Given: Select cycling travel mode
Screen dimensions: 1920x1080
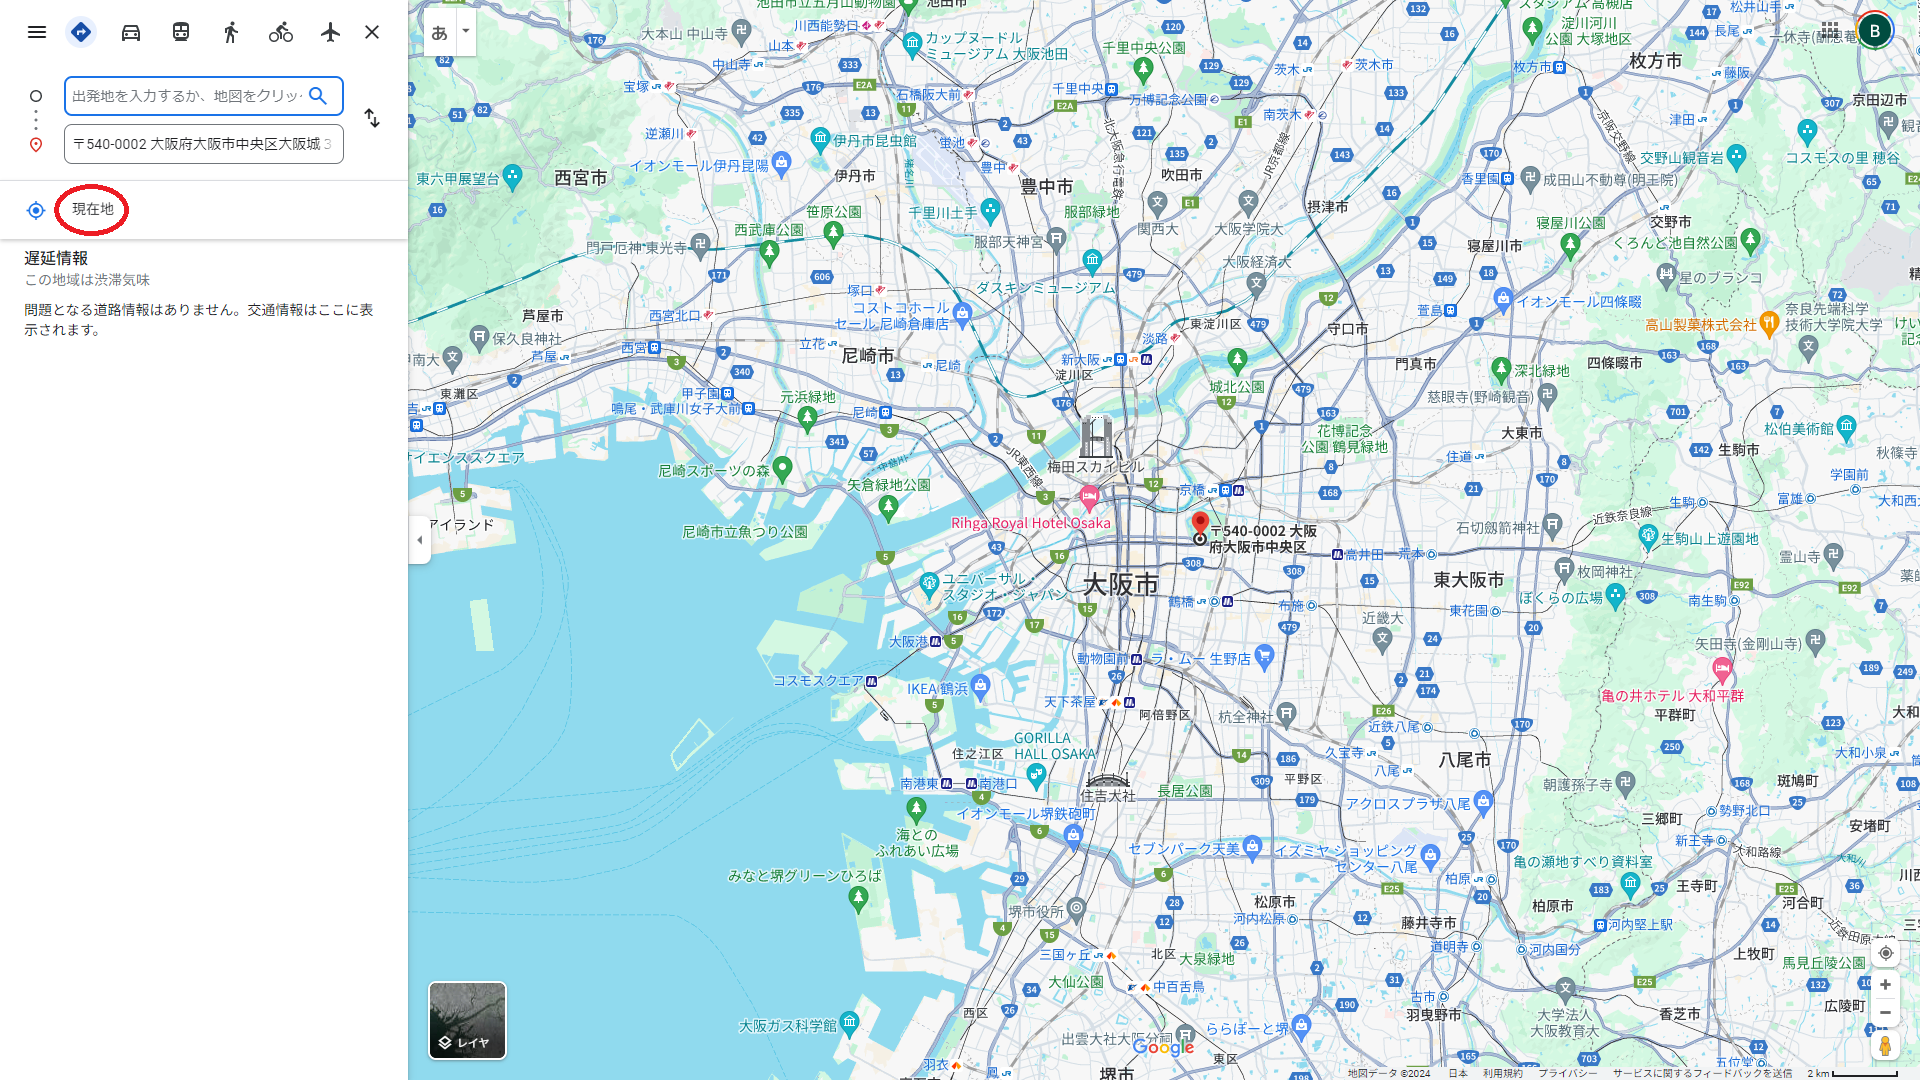Looking at the screenshot, I should coord(281,32).
